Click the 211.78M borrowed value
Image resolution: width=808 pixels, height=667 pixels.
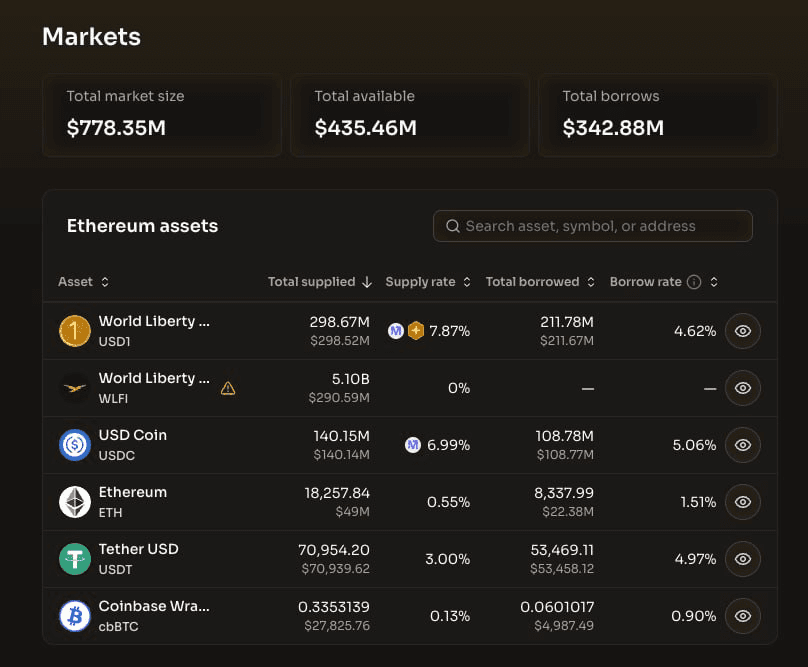(x=567, y=322)
